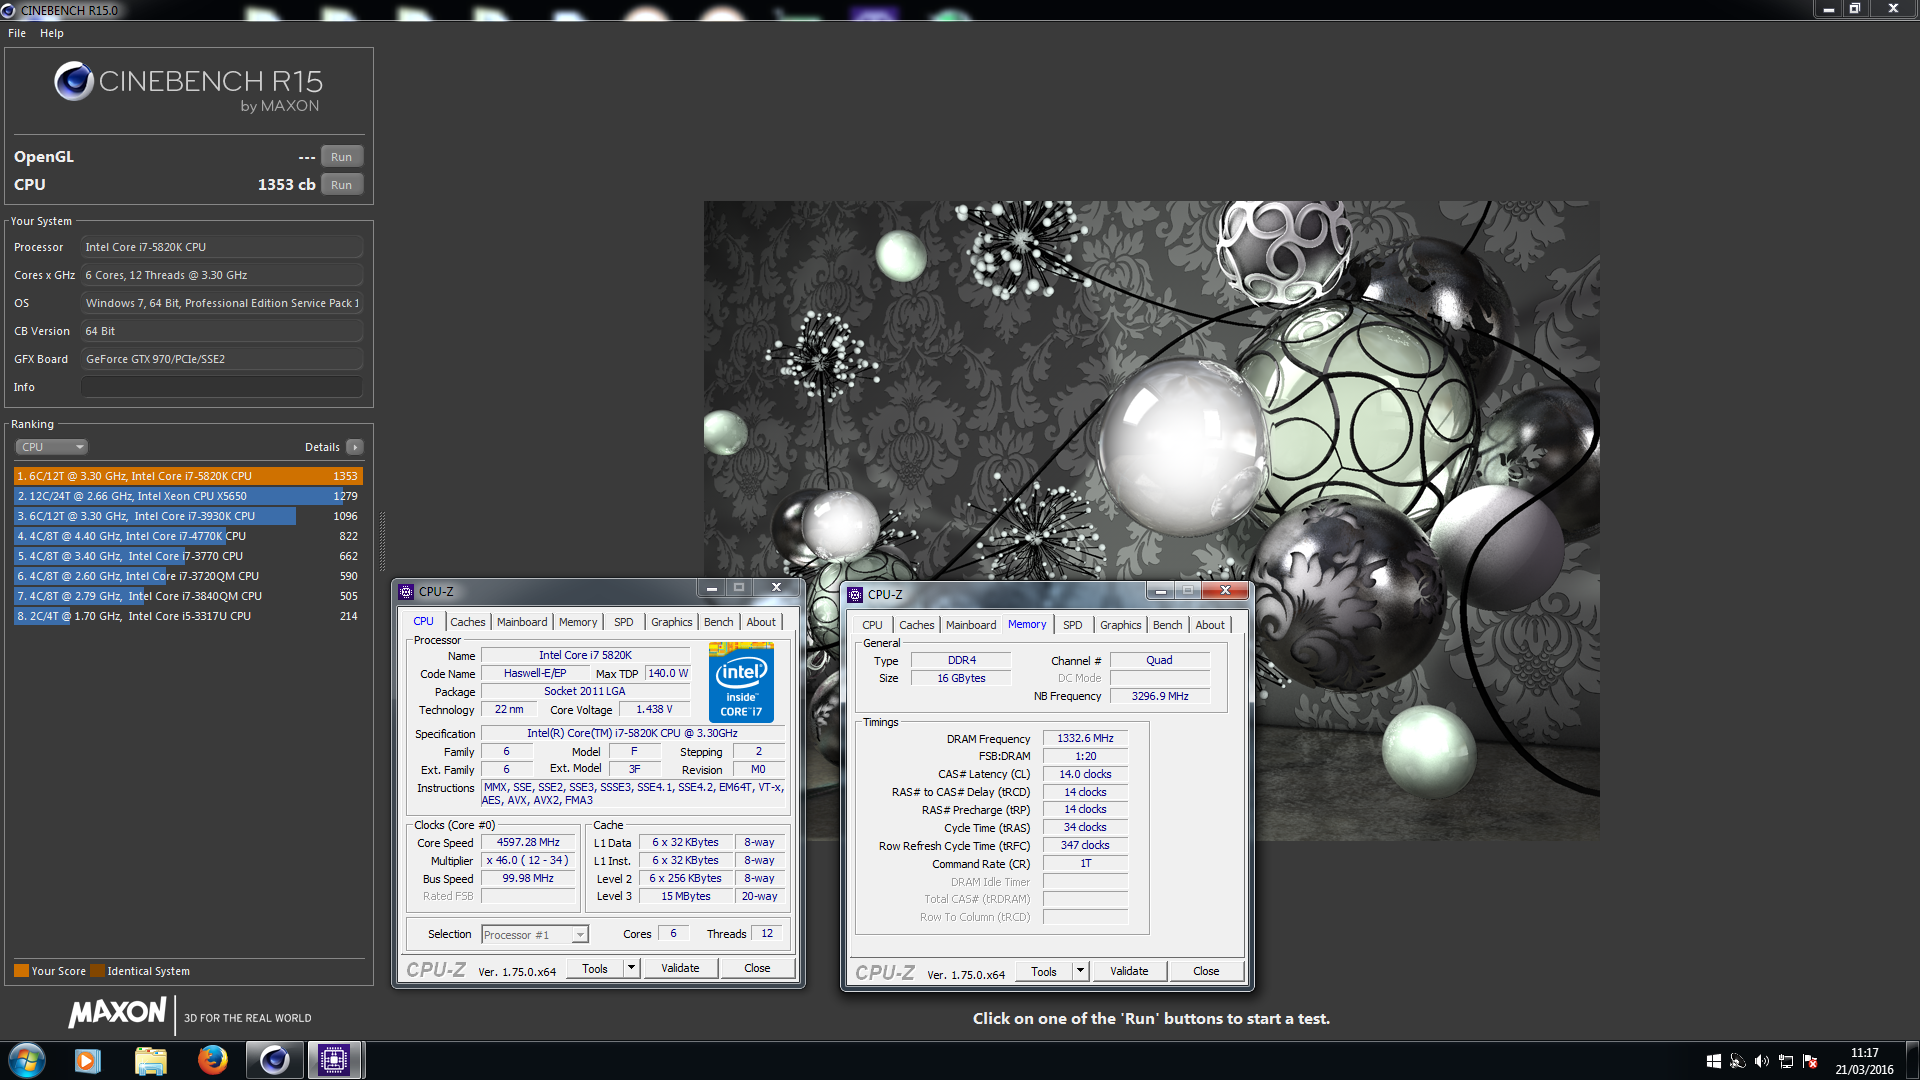Click the GFX Board GeForce GTX 970 field

[x=222, y=359]
